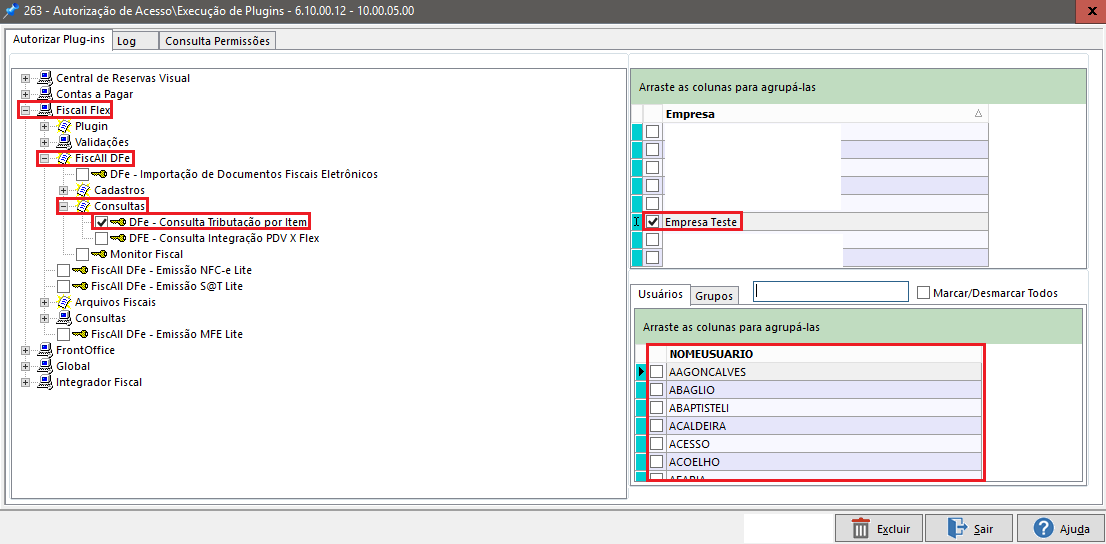
Task: Check user AAGONCALVES
Action: click(x=657, y=371)
